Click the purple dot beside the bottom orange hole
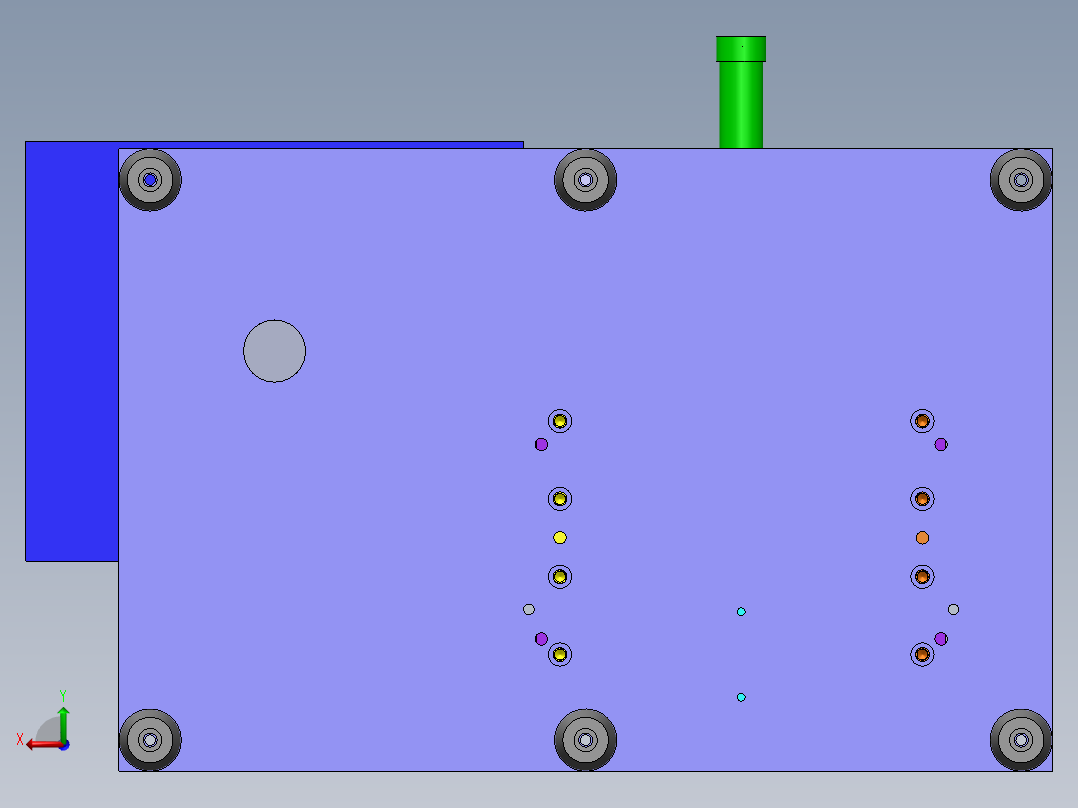The height and width of the screenshot is (808, 1078). point(940,639)
